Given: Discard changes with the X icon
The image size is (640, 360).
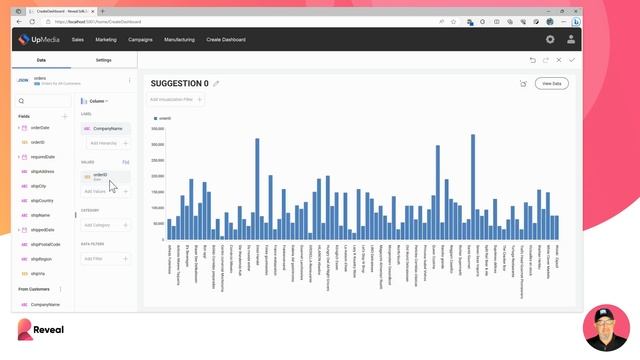Looking at the screenshot, I should 559,60.
